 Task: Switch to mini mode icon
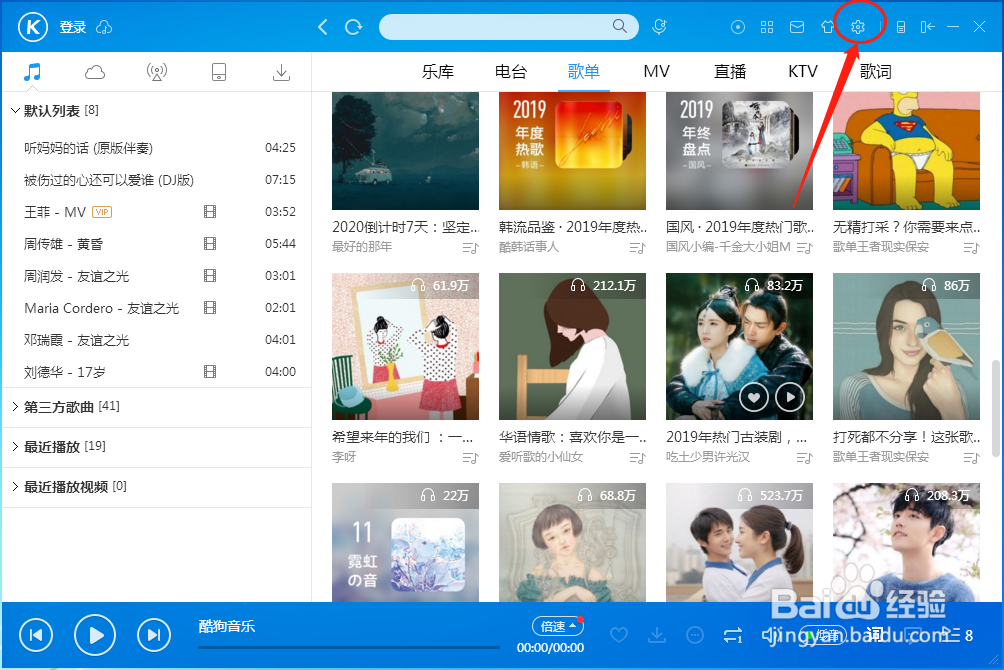pos(900,27)
